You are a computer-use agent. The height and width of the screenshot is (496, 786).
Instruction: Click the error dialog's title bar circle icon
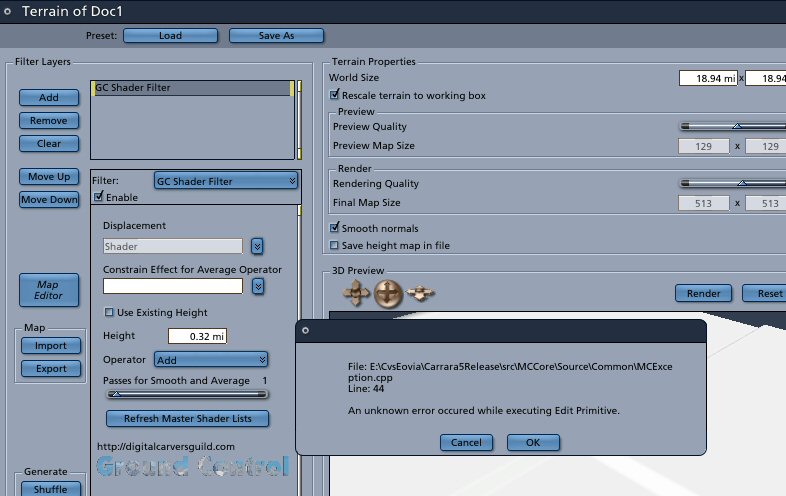305,330
